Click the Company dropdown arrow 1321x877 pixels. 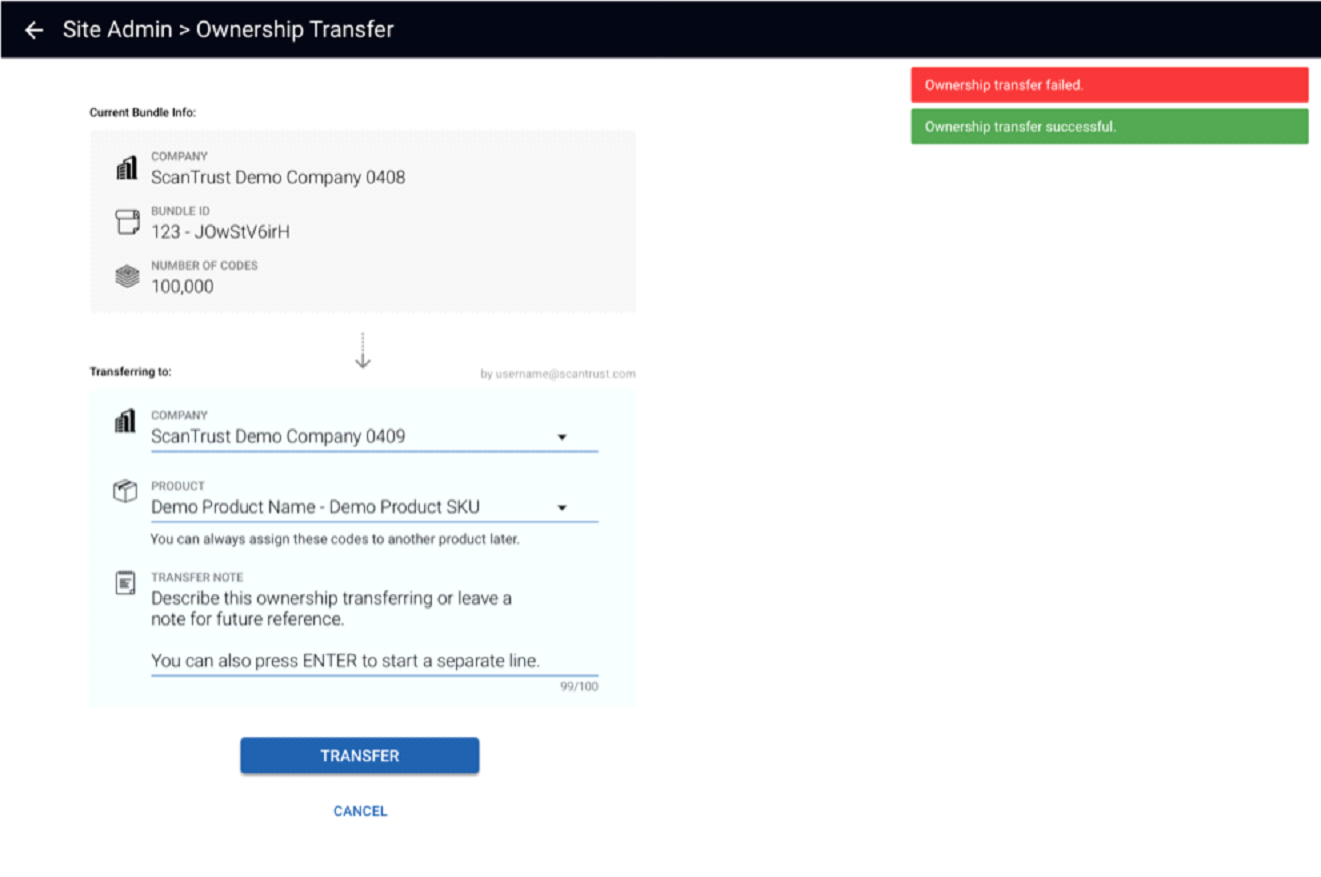point(562,438)
